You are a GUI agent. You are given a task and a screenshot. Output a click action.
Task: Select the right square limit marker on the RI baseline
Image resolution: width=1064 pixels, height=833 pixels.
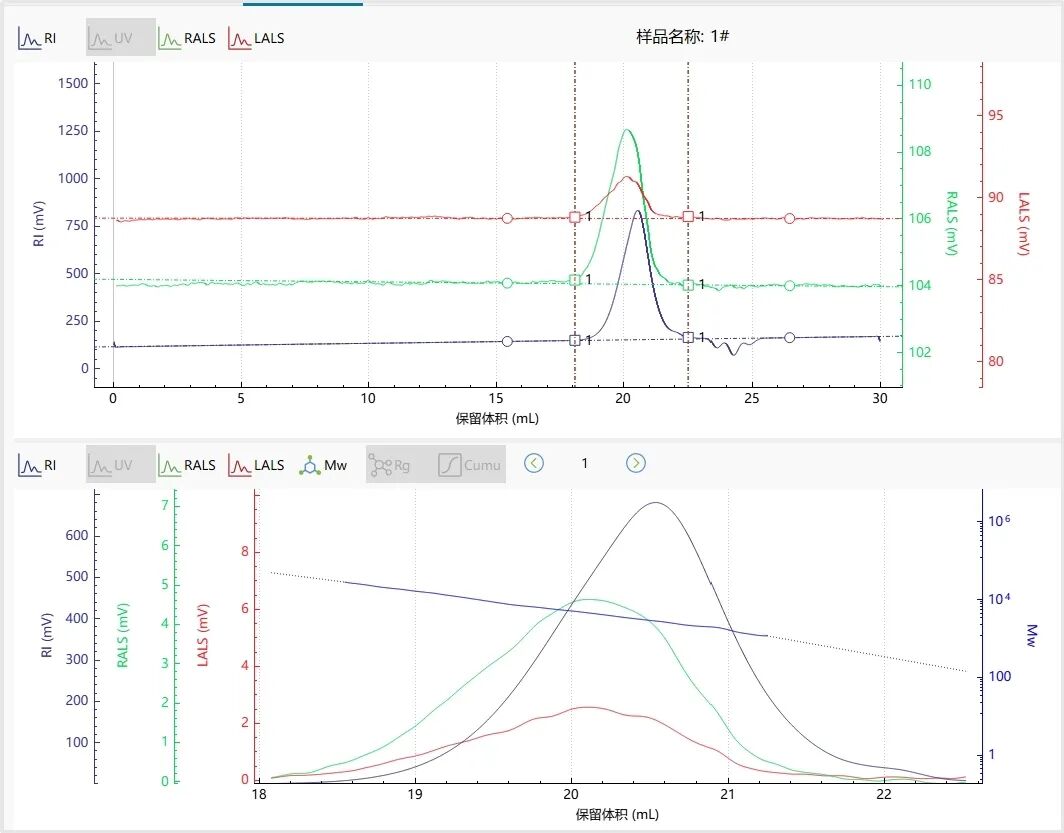688,337
